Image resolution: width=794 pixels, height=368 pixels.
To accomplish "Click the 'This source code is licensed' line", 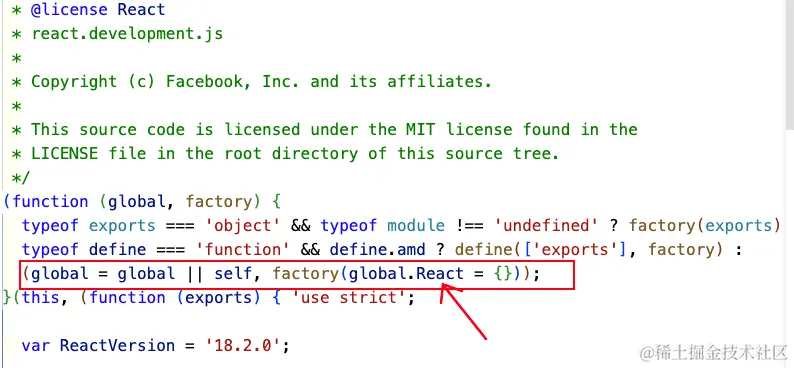I will [x=324, y=130].
